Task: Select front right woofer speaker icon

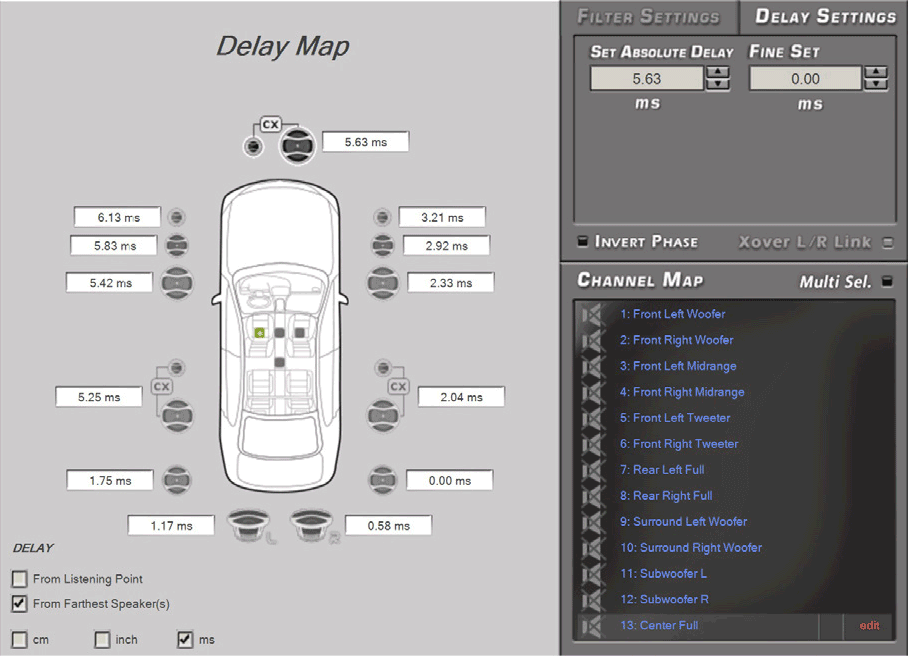Action: (x=383, y=283)
